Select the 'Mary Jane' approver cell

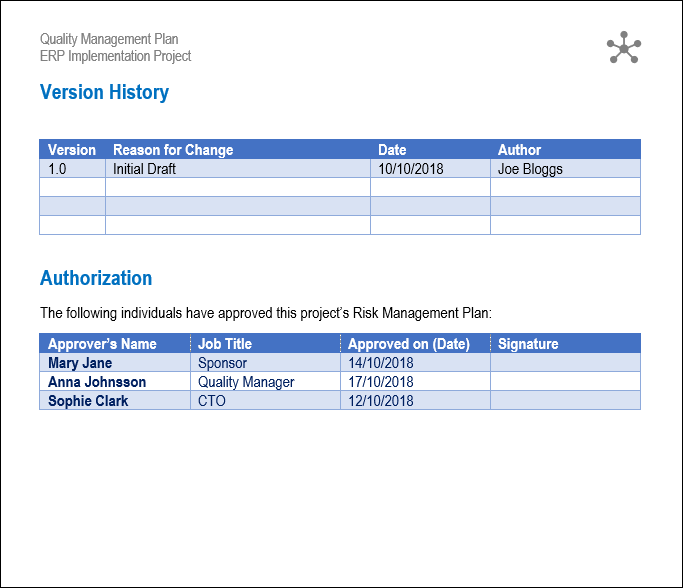80,363
